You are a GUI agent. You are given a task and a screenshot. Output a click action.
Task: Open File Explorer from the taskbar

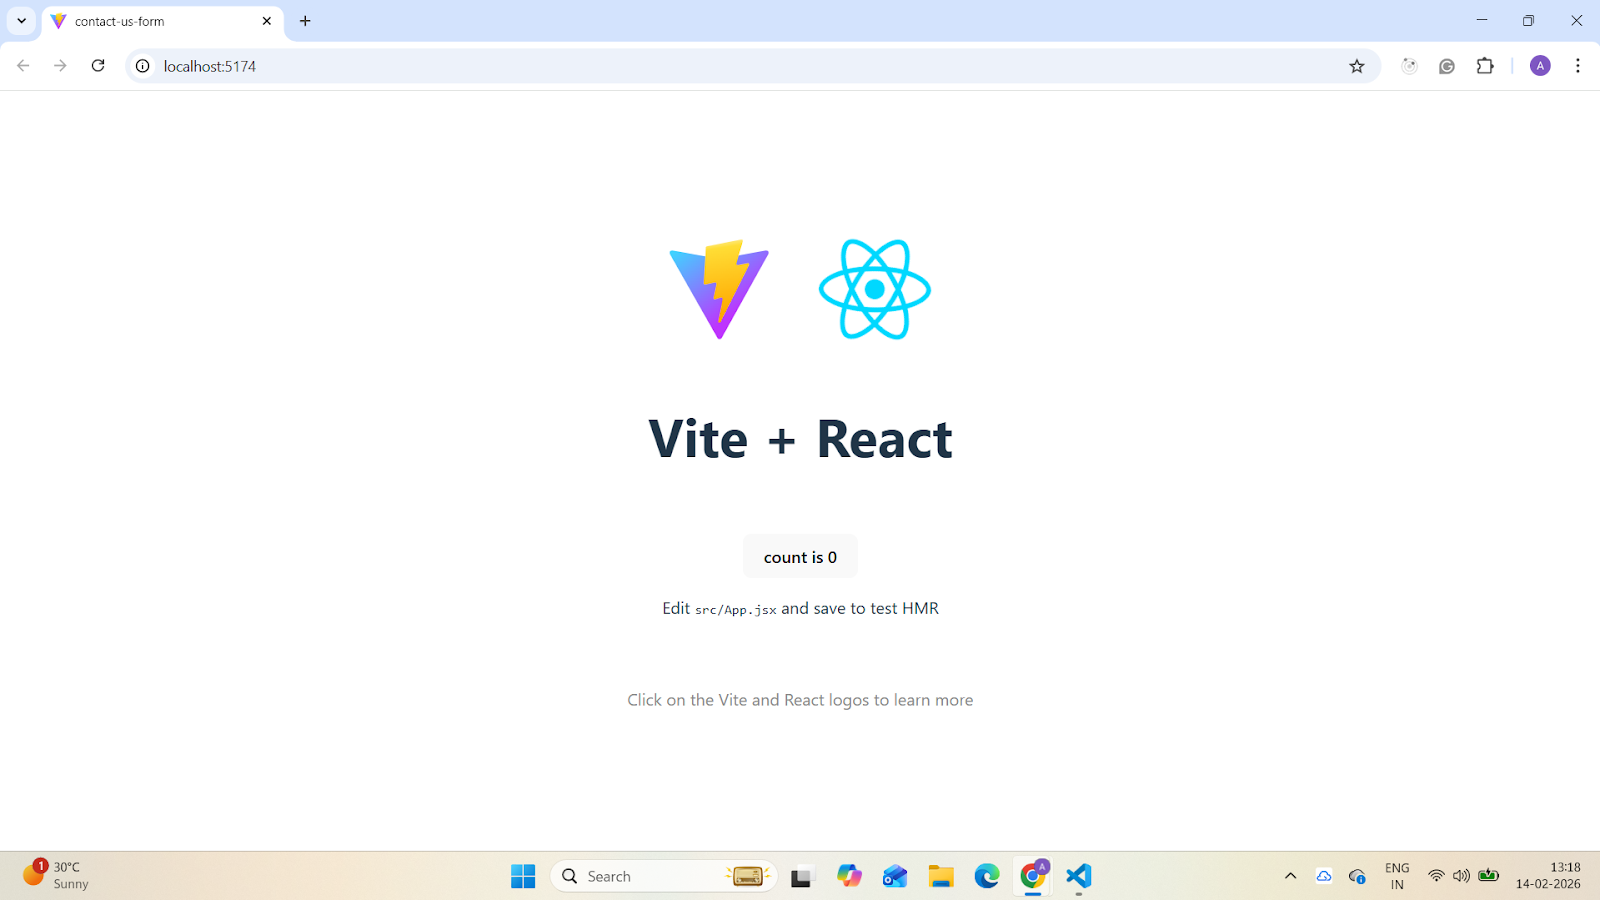(940, 876)
